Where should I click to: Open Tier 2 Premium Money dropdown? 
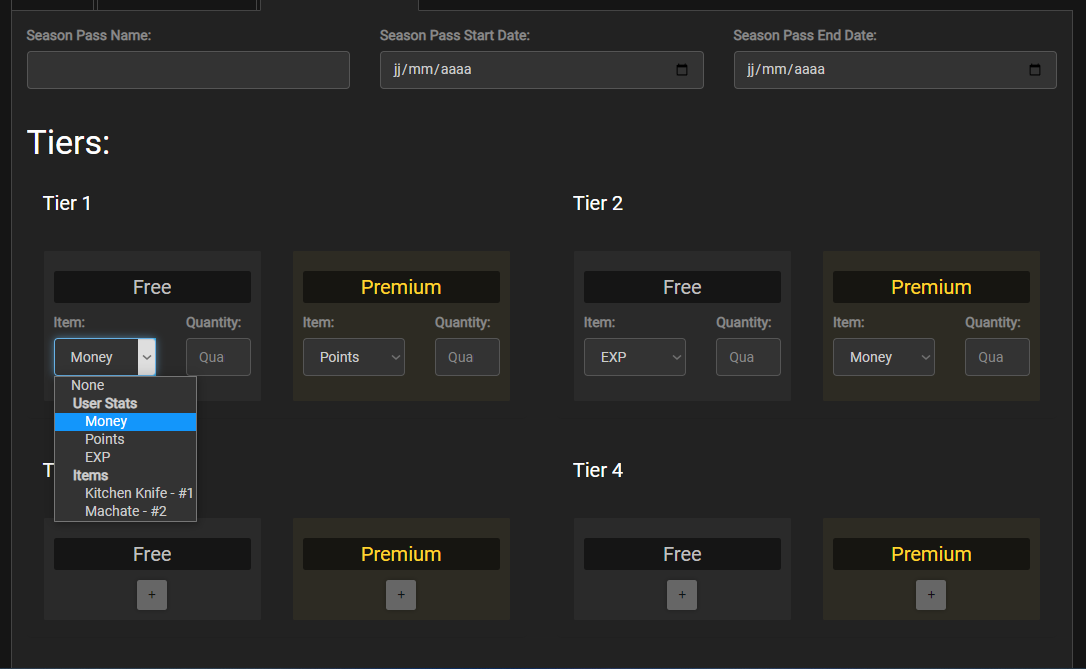click(884, 357)
